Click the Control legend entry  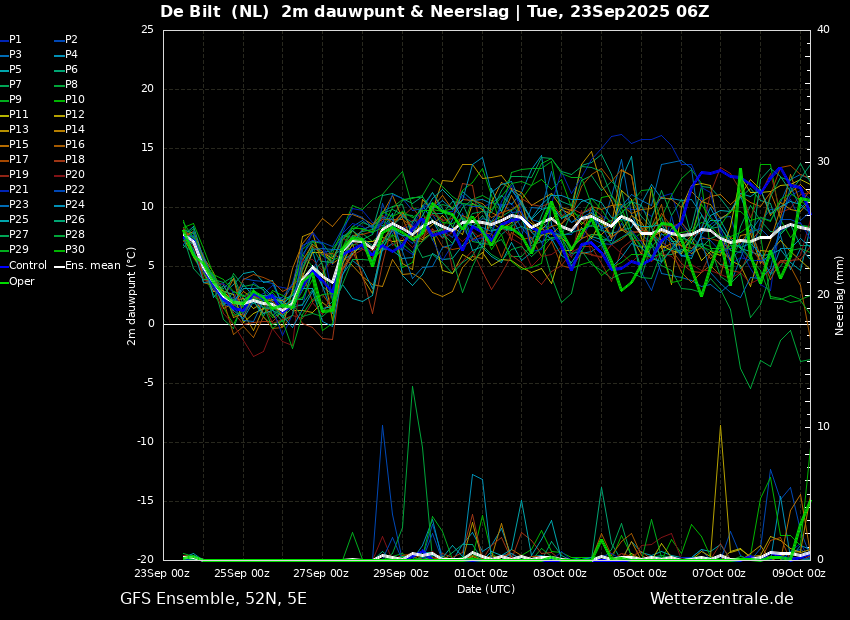(27, 266)
